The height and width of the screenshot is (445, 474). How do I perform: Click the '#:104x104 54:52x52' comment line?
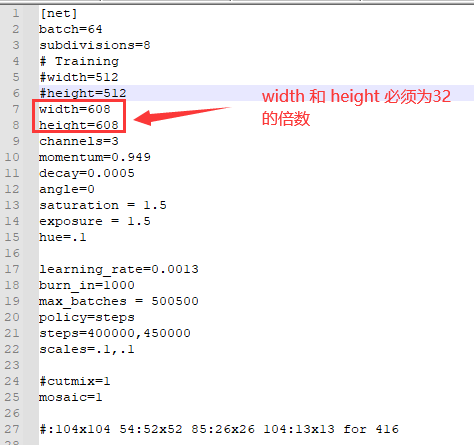pyautogui.click(x=219, y=429)
